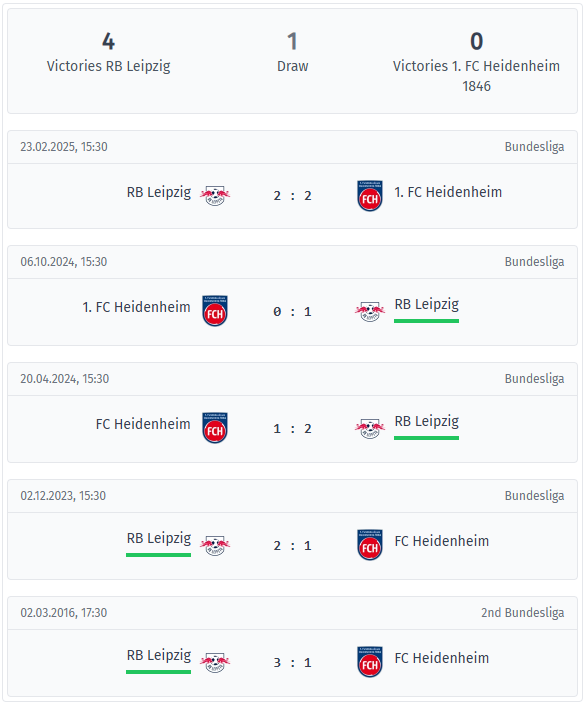
Task: Click Bundesliga label of 06.10.2024 match
Action: (x=534, y=261)
